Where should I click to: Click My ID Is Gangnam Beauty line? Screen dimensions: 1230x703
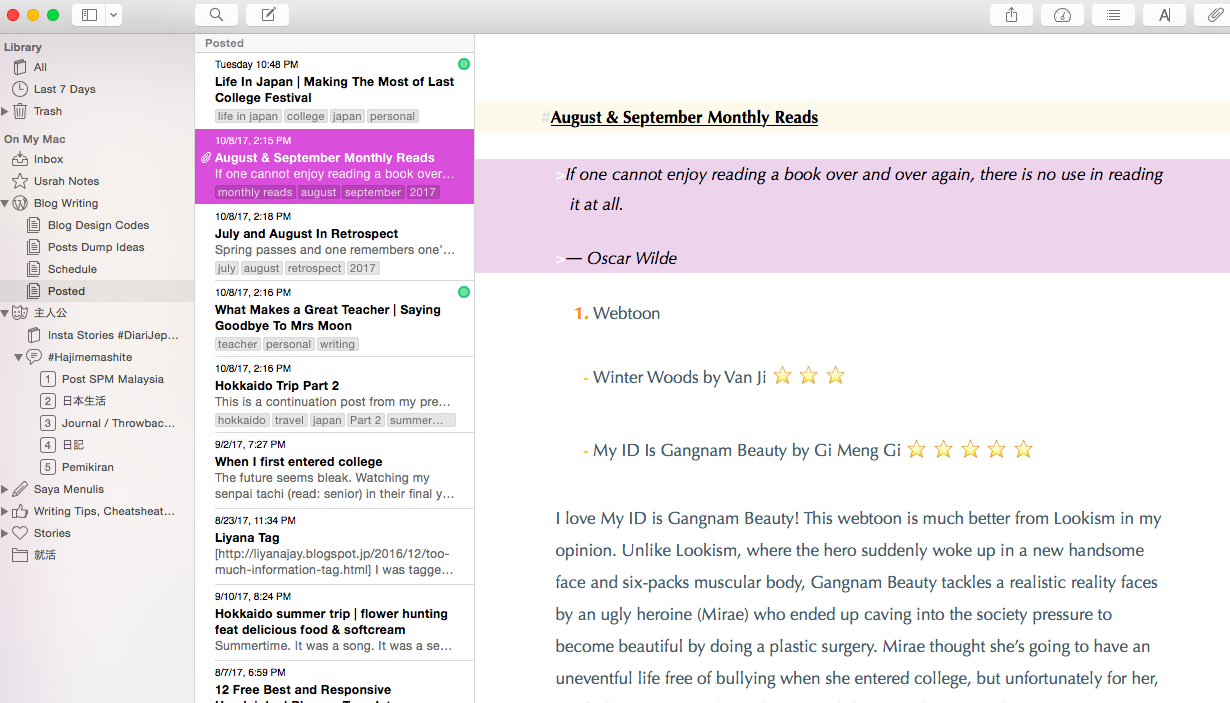(808, 450)
